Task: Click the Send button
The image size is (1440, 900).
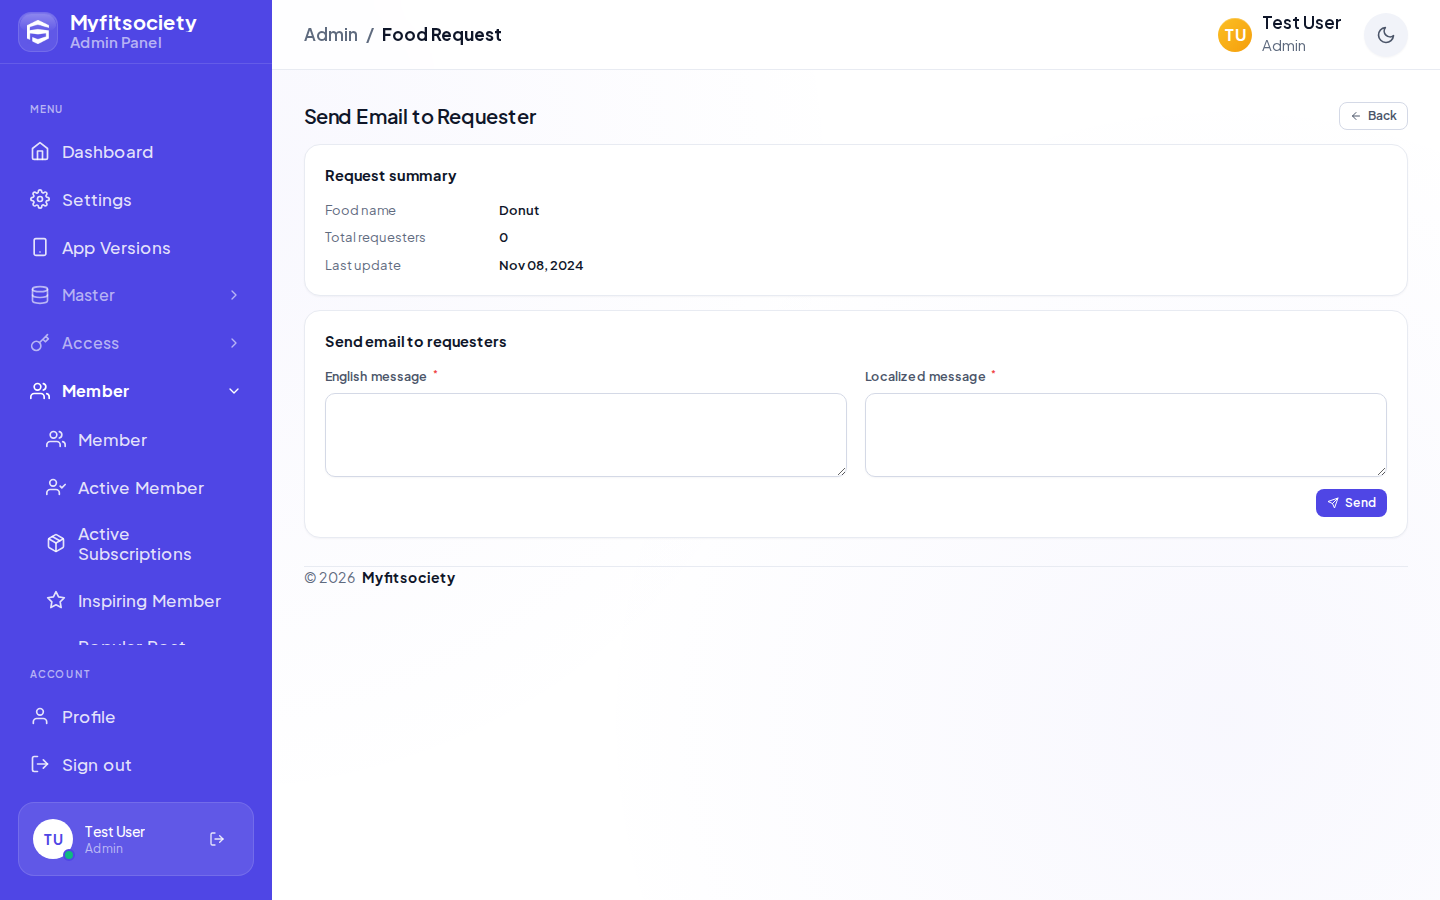Action: (1351, 503)
